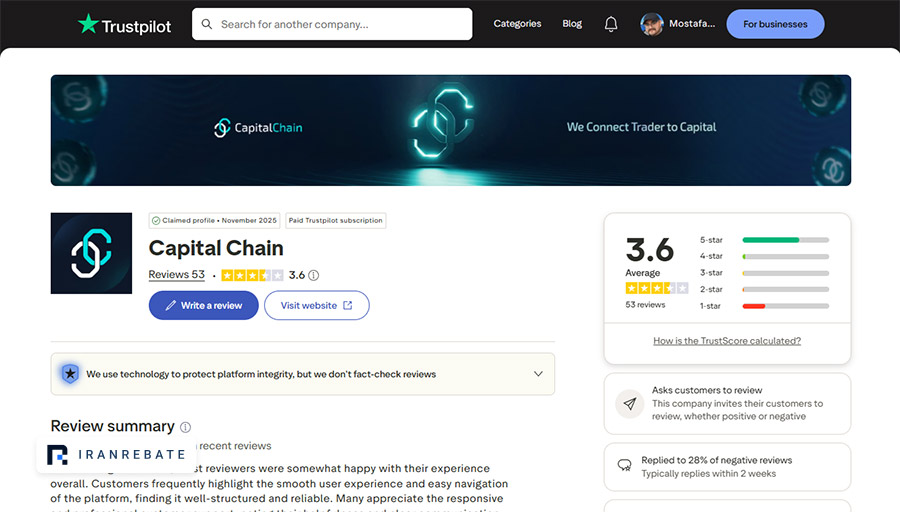Click the search magnifier icon
This screenshot has height=512, width=900.
tap(207, 24)
